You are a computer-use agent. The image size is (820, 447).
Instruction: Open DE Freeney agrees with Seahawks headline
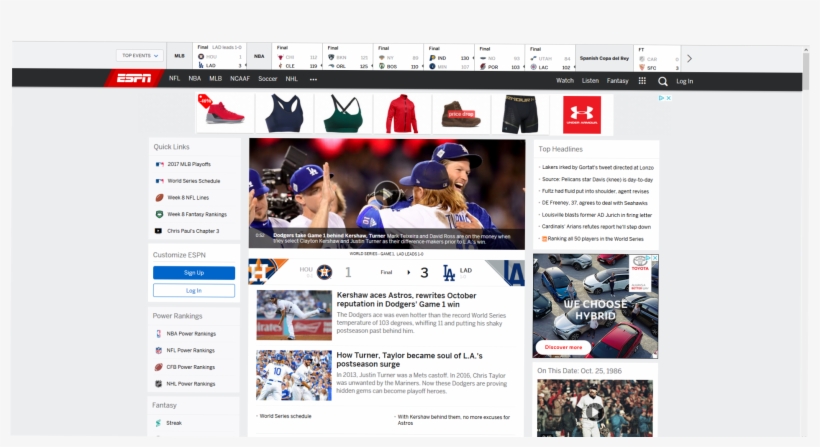[595, 203]
